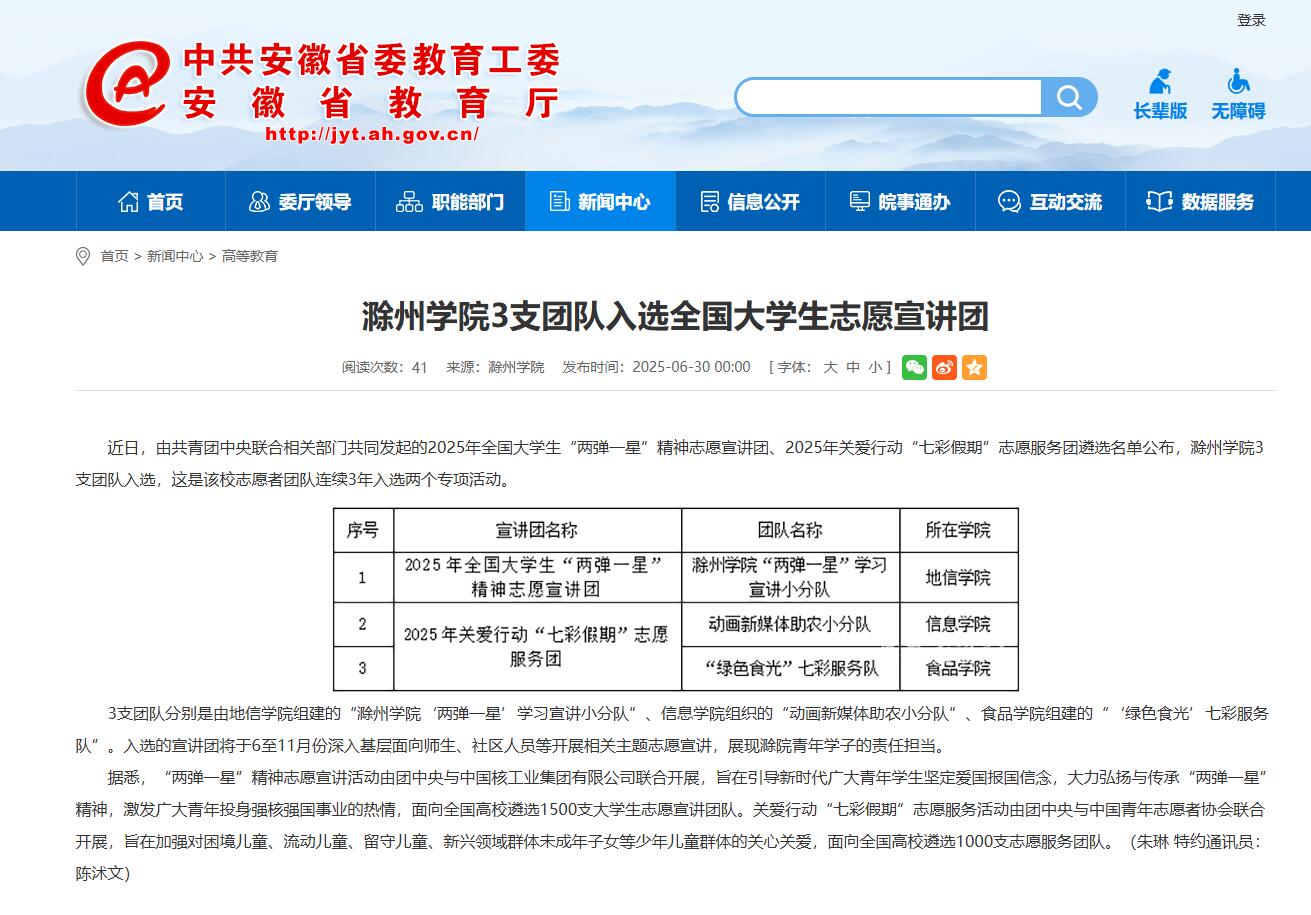
Task: Open the 数据服务 nav menu item
Action: click(x=1200, y=201)
